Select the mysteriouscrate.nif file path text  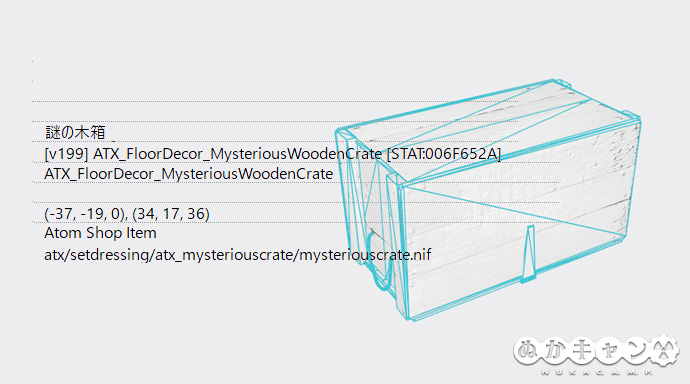point(238,255)
